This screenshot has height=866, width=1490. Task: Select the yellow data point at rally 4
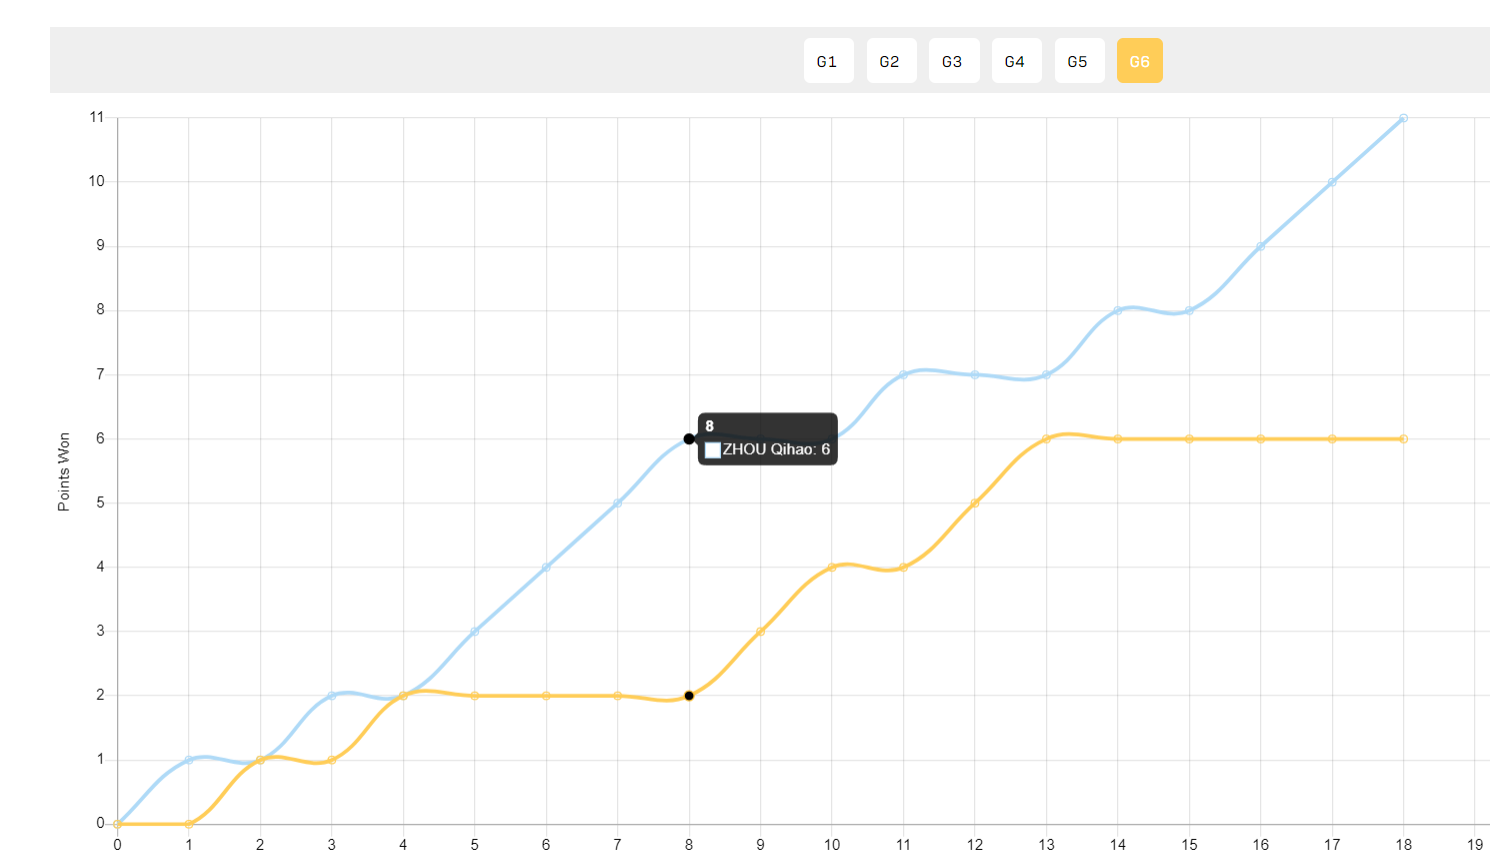(403, 696)
